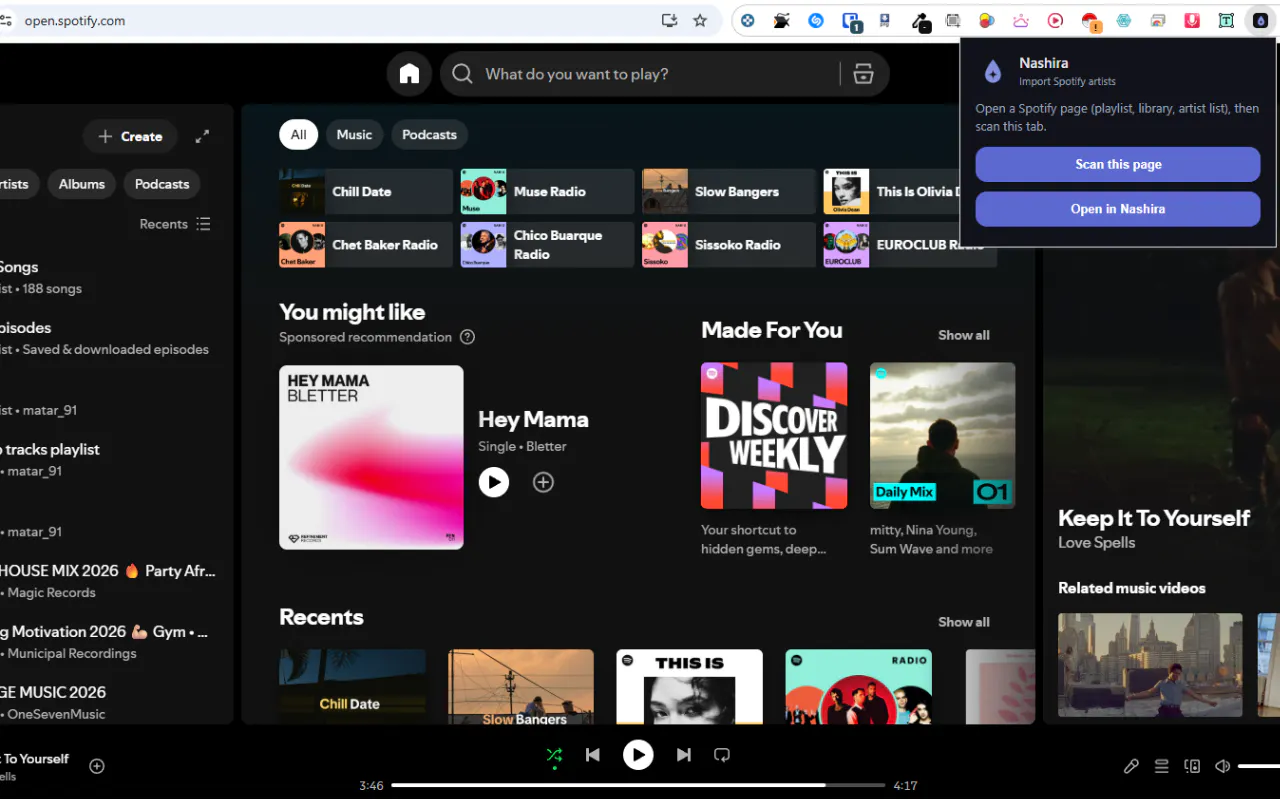Bookmark this tab with the star icon
1280x800 pixels.
(700, 20)
